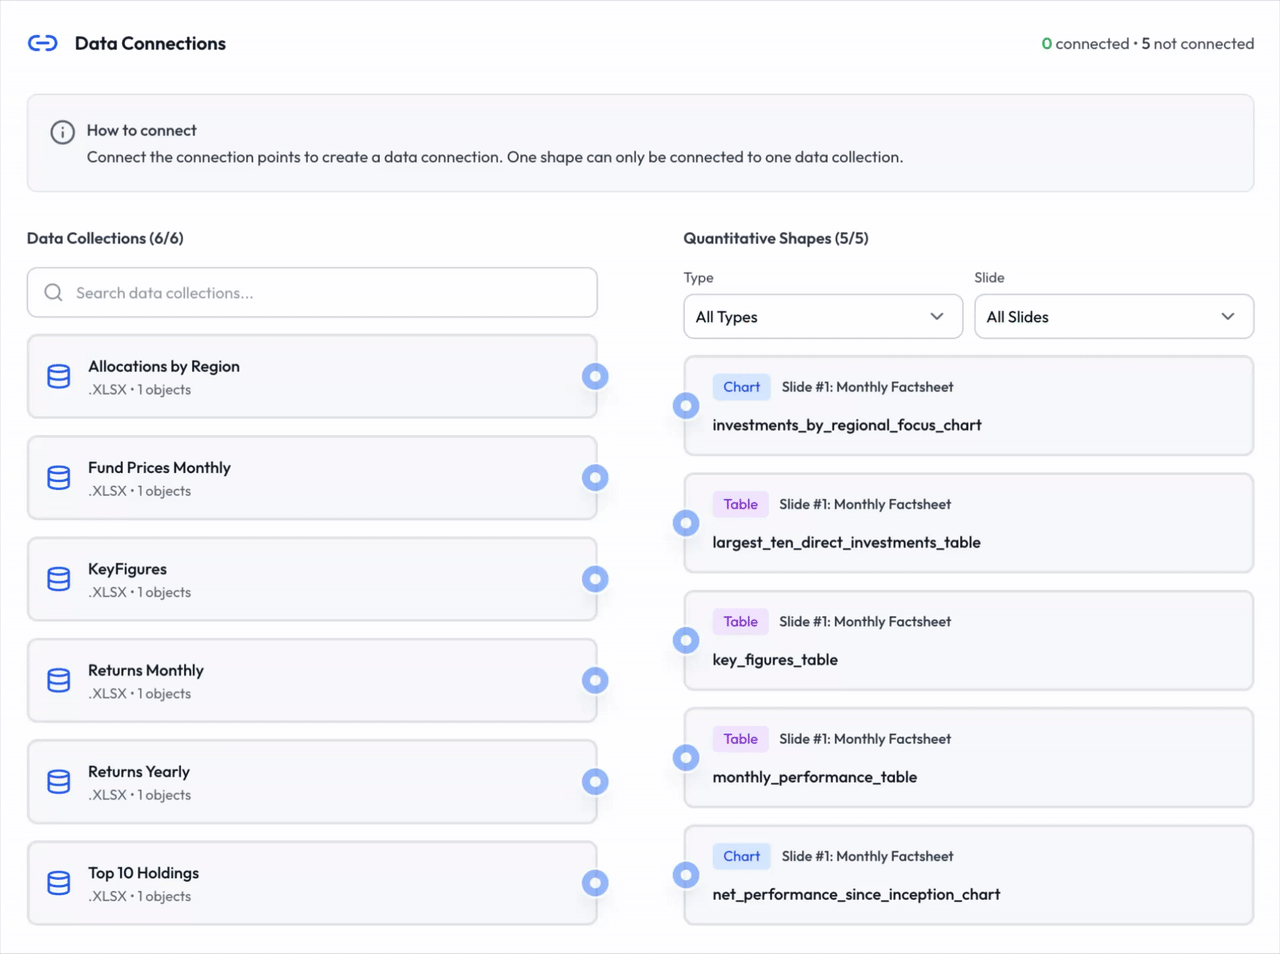This screenshot has width=1280, height=954.
Task: Open the All Slides dropdown
Action: tap(1113, 316)
